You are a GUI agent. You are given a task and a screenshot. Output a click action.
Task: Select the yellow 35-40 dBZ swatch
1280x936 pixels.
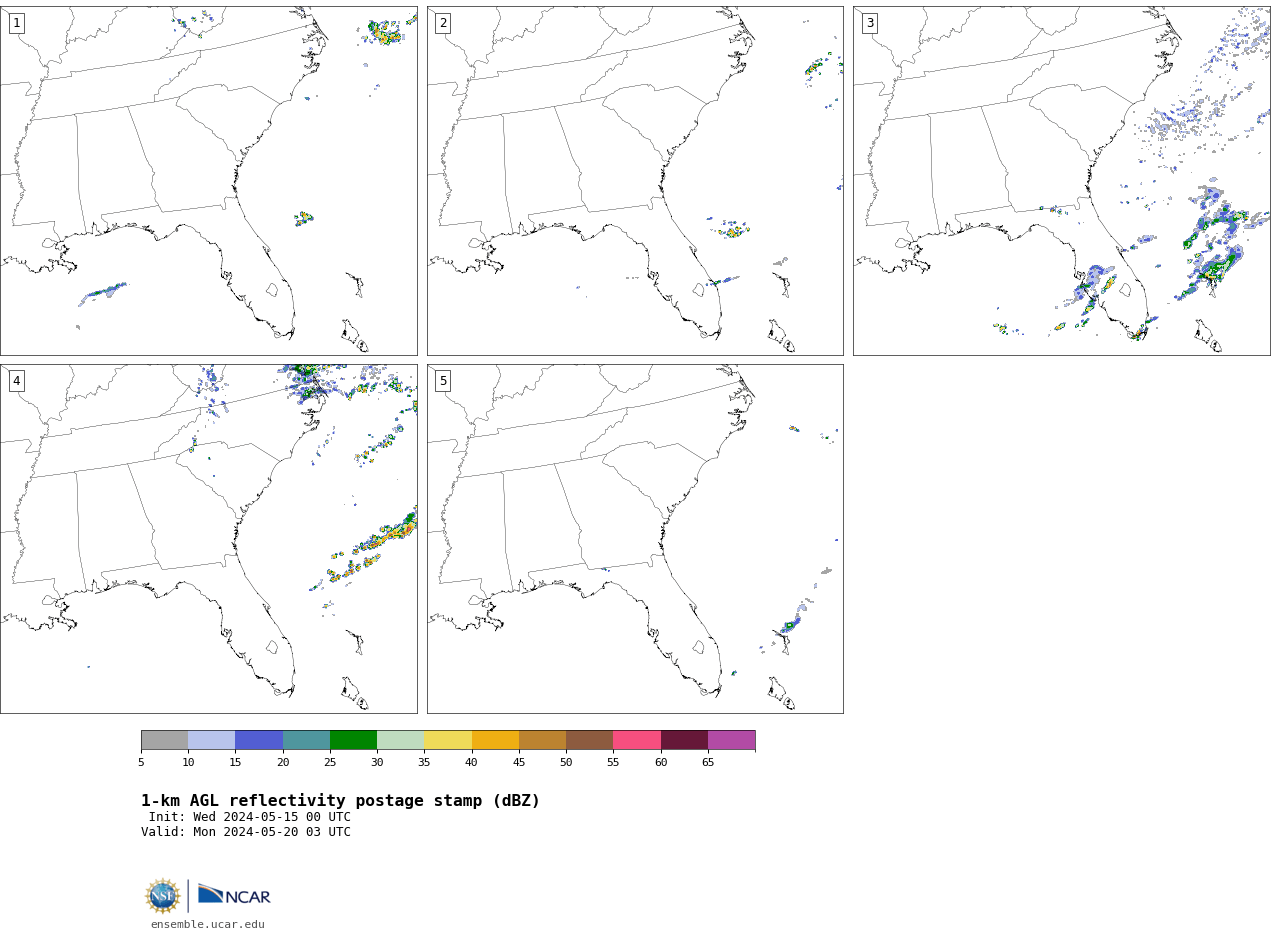point(448,740)
